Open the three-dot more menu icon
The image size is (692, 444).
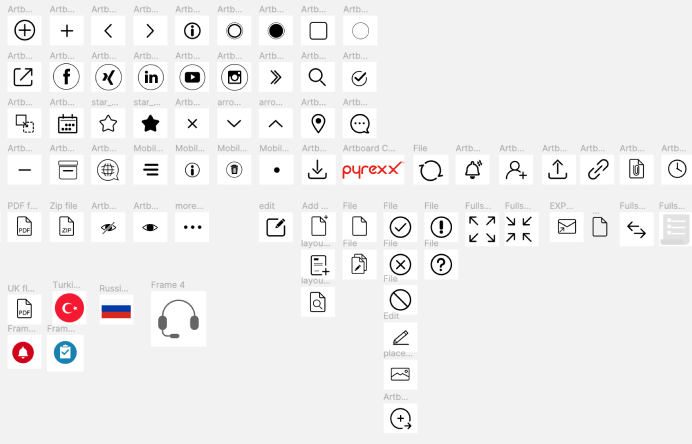[x=192, y=228]
